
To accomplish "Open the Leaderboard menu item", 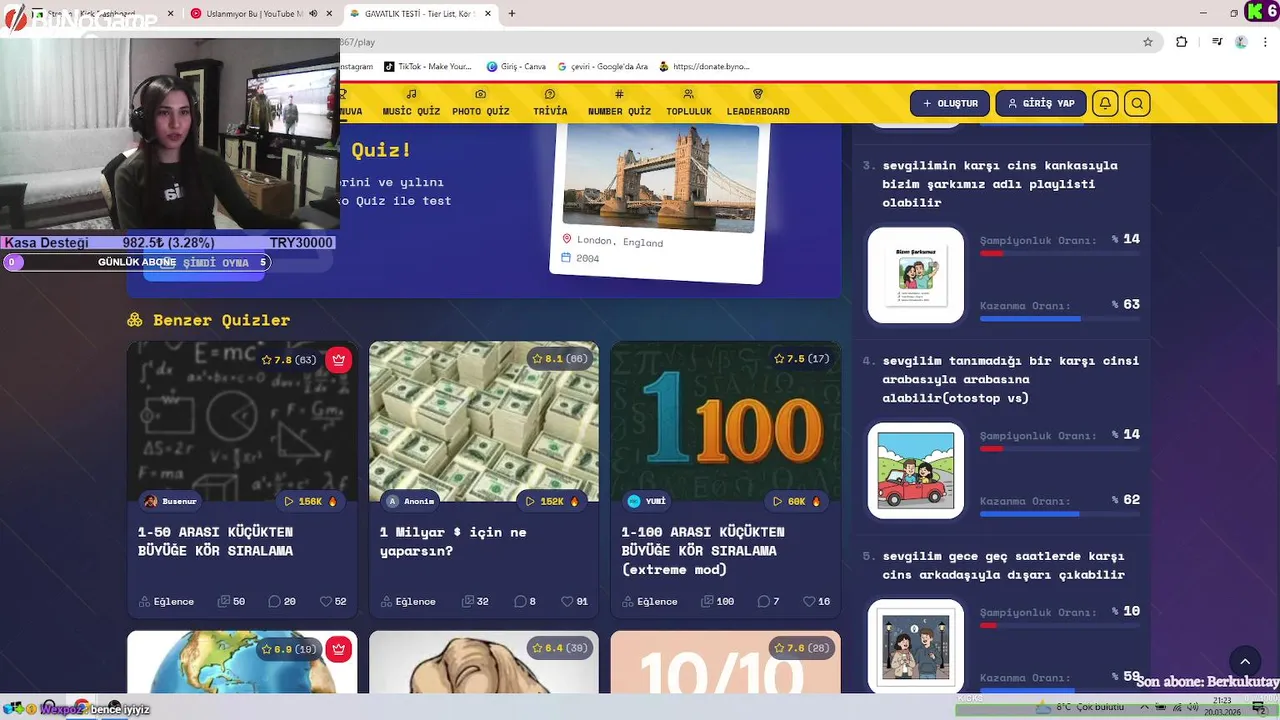I will pyautogui.click(x=758, y=103).
